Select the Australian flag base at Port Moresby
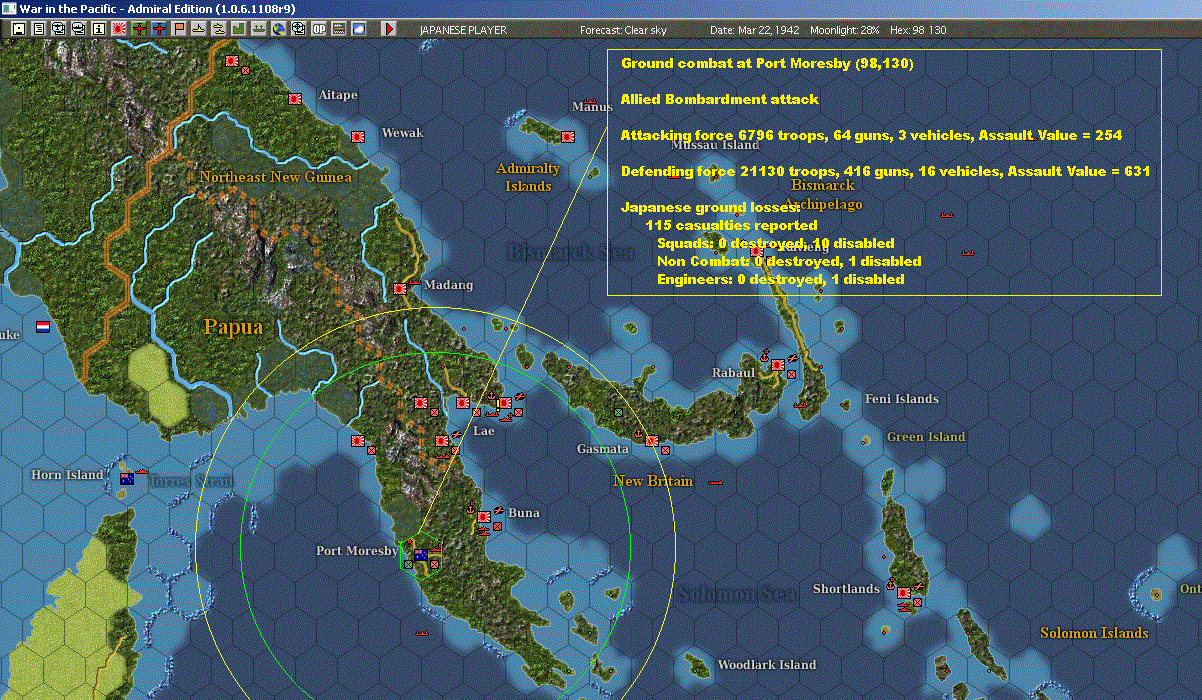The height and width of the screenshot is (700, 1202). 421,555
